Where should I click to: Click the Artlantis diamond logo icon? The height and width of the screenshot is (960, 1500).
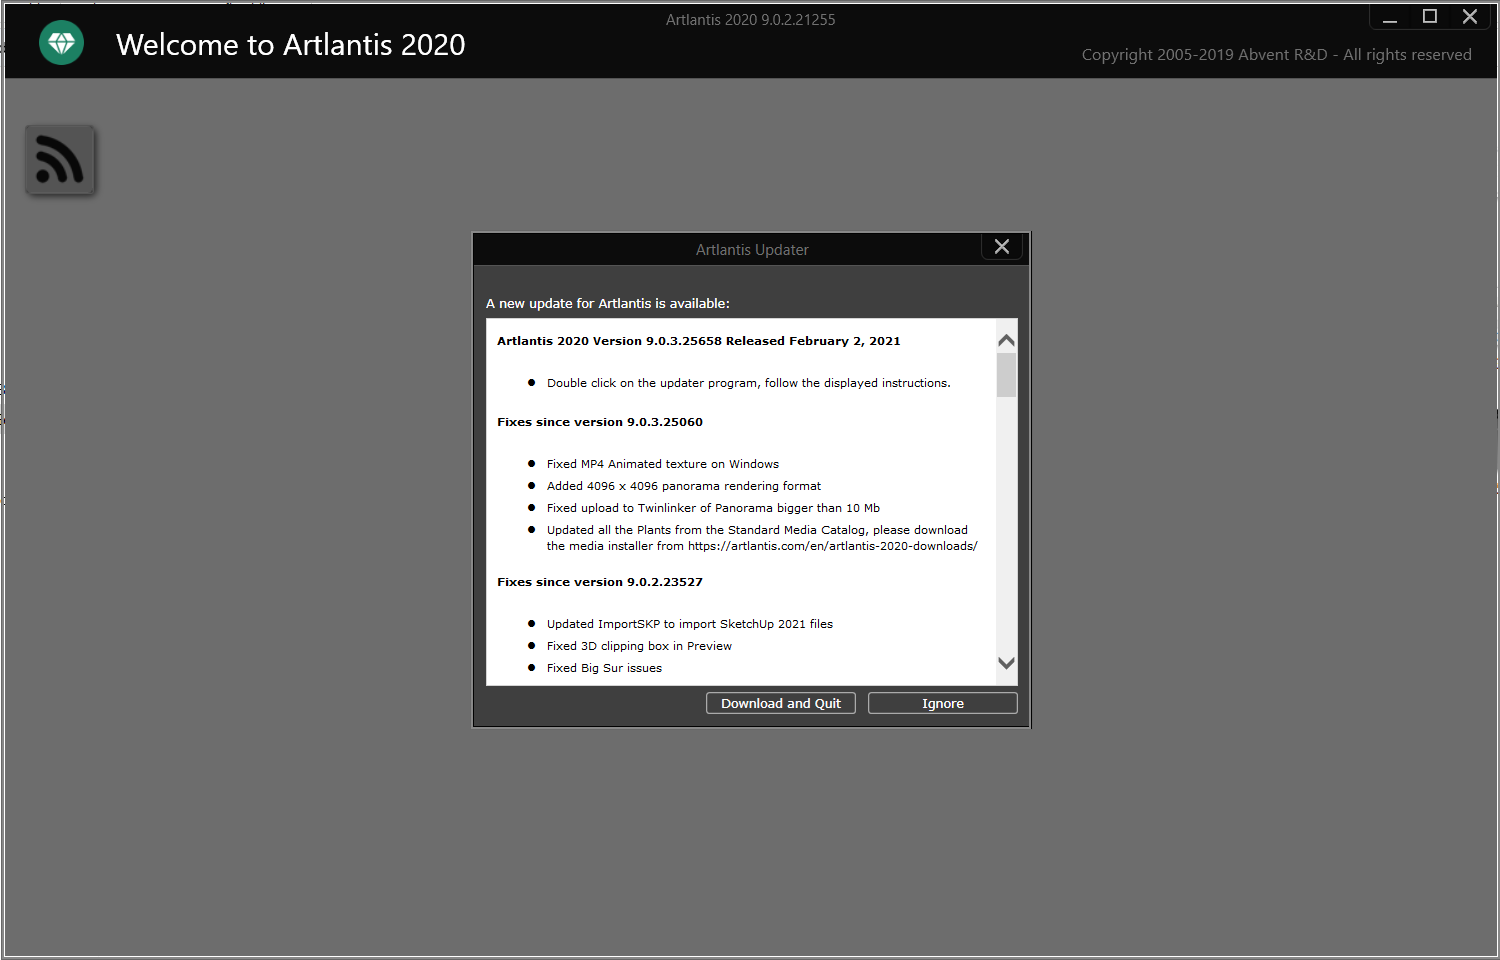(61, 43)
